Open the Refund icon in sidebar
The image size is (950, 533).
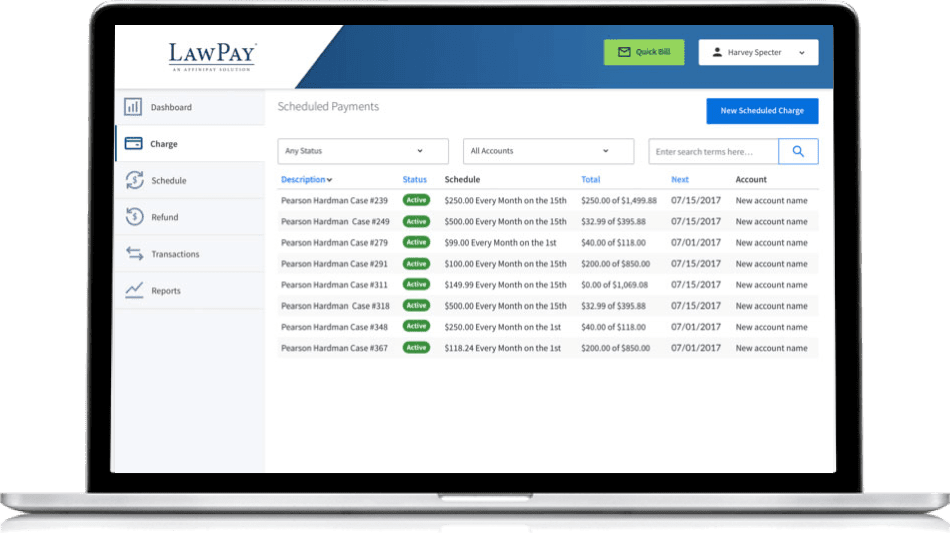point(135,217)
